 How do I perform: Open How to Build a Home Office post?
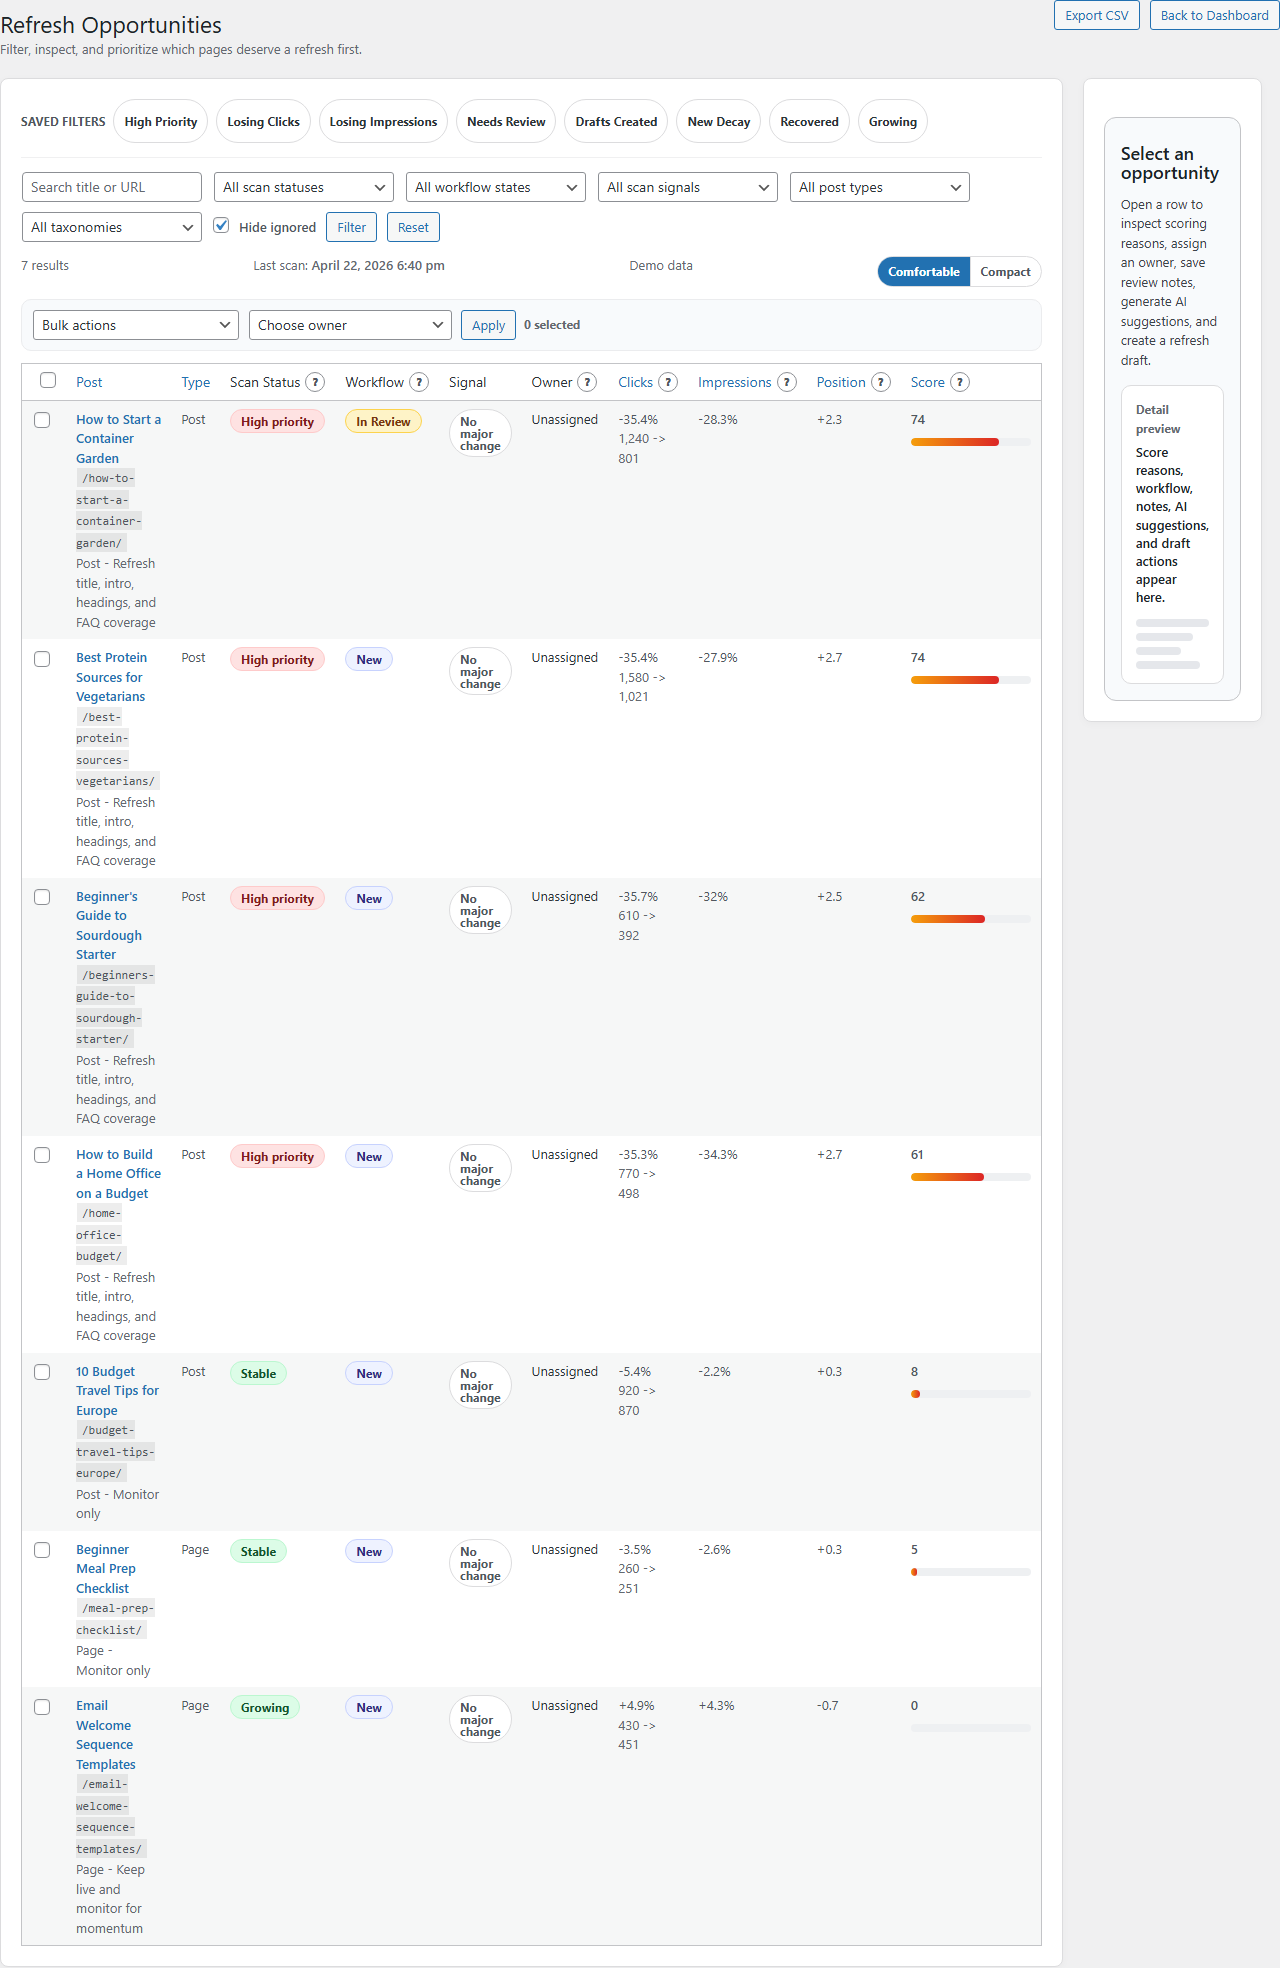tap(118, 1174)
